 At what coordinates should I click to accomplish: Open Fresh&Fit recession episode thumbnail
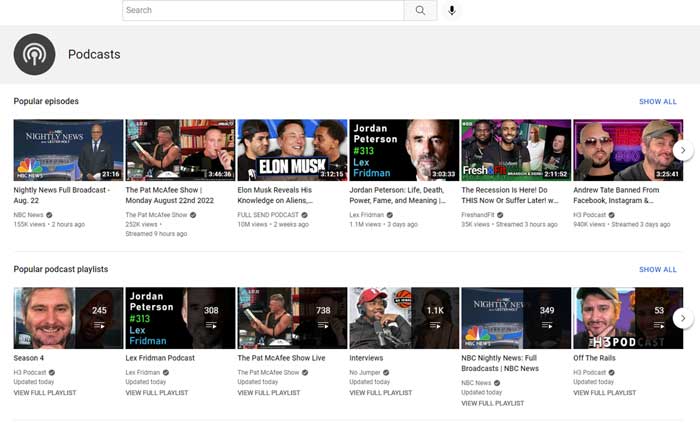[516, 150]
